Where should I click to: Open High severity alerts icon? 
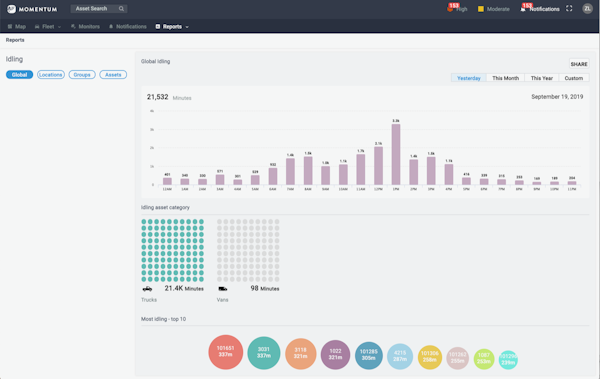(x=450, y=9)
